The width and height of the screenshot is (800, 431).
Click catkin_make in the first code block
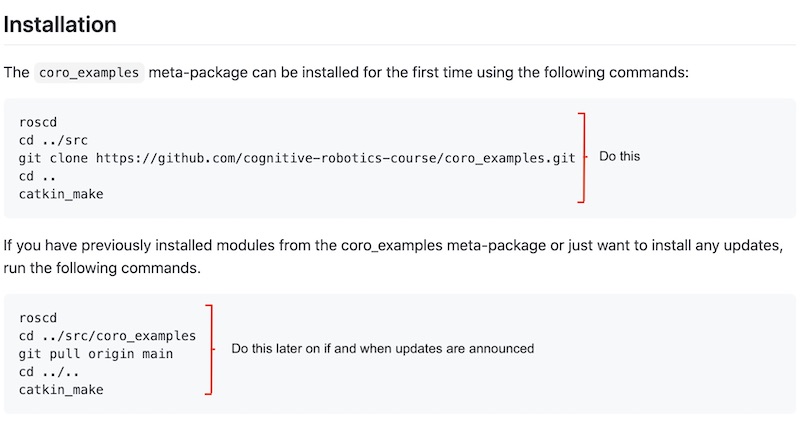point(60,194)
